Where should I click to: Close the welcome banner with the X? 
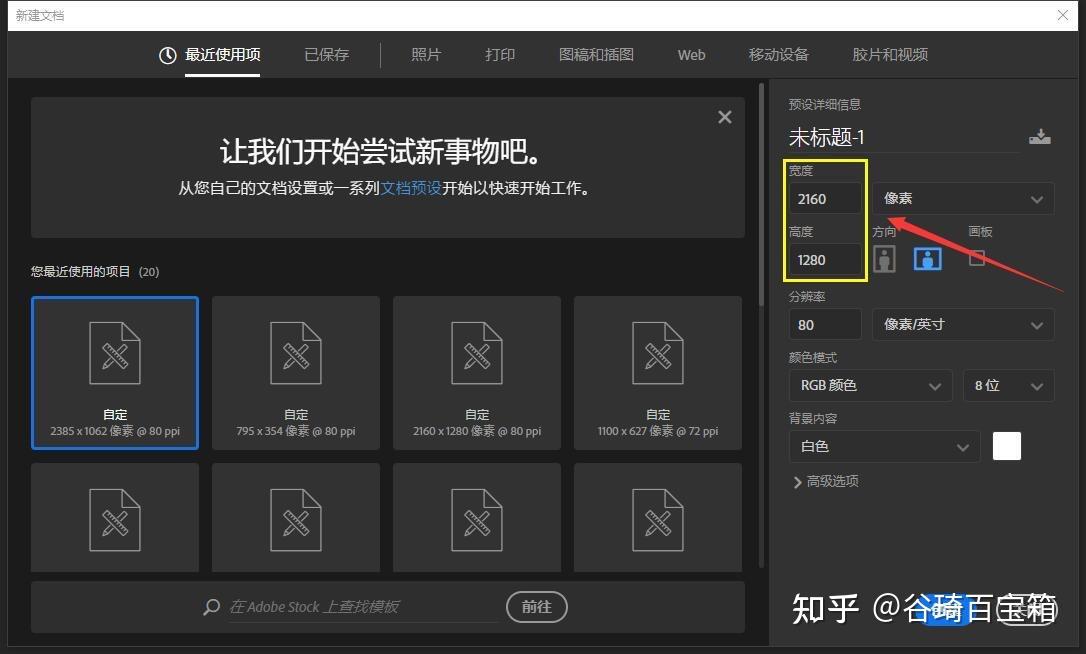pyautogui.click(x=724, y=117)
